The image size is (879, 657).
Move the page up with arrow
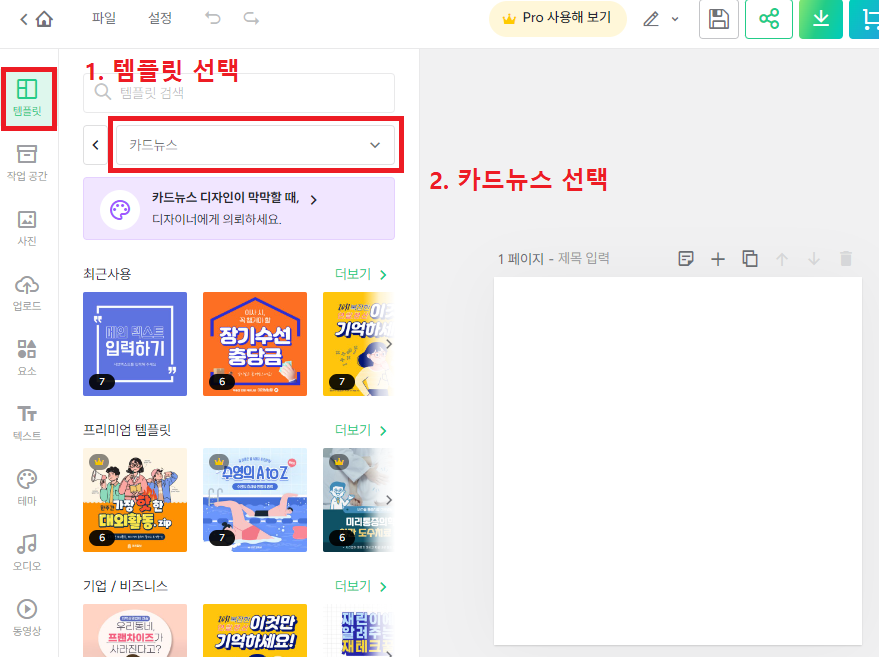tap(782, 258)
